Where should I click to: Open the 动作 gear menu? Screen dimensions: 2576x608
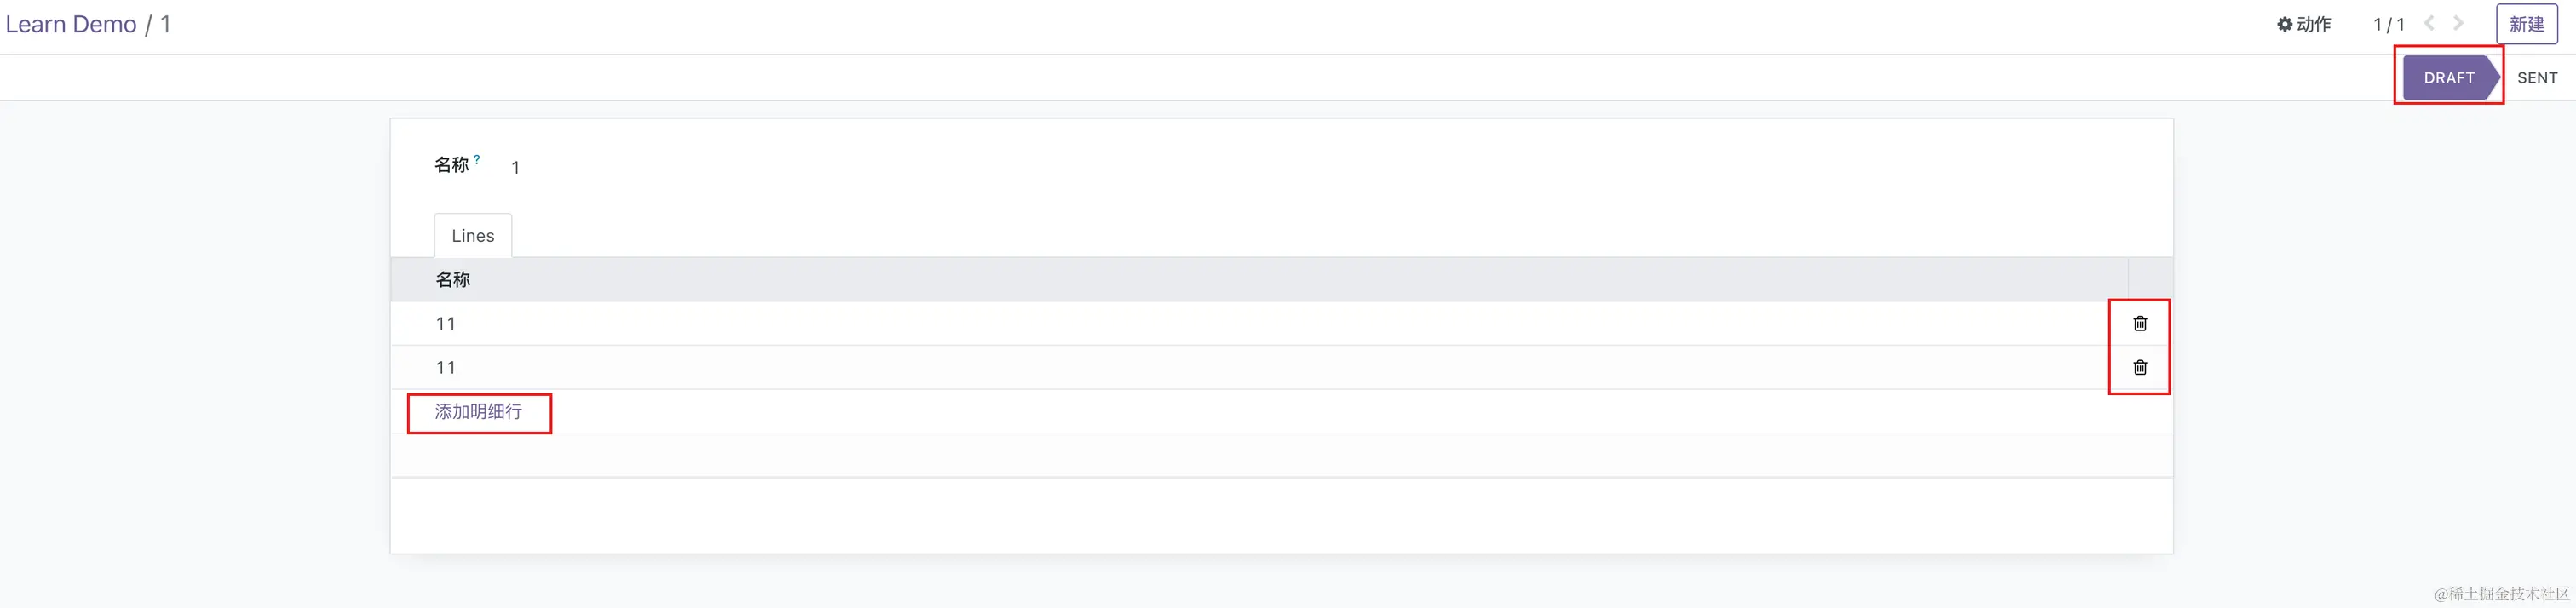click(2304, 24)
